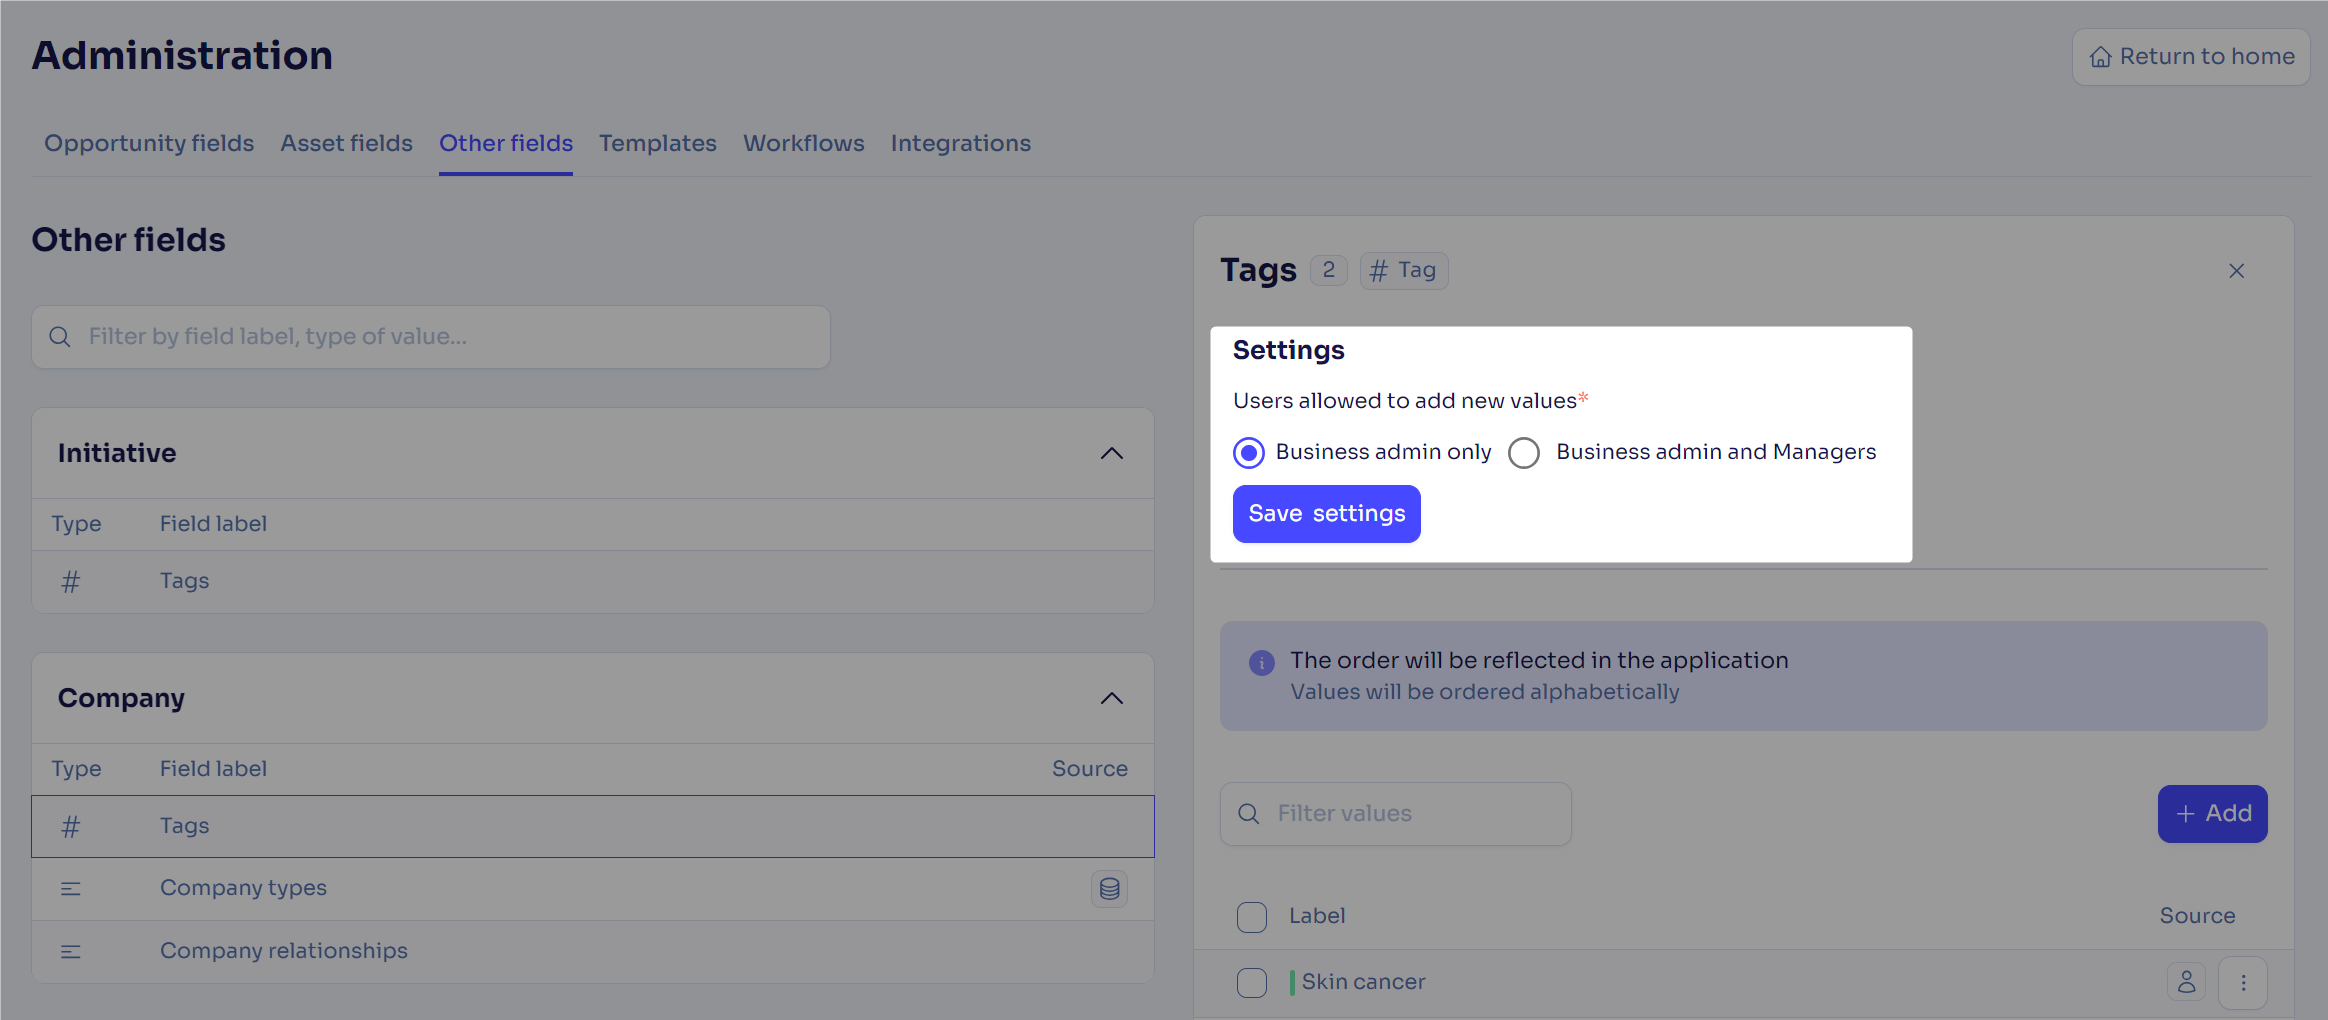Switch to the Other fields tab
Screen dimensions: 2328x1020
pyautogui.click(x=506, y=144)
